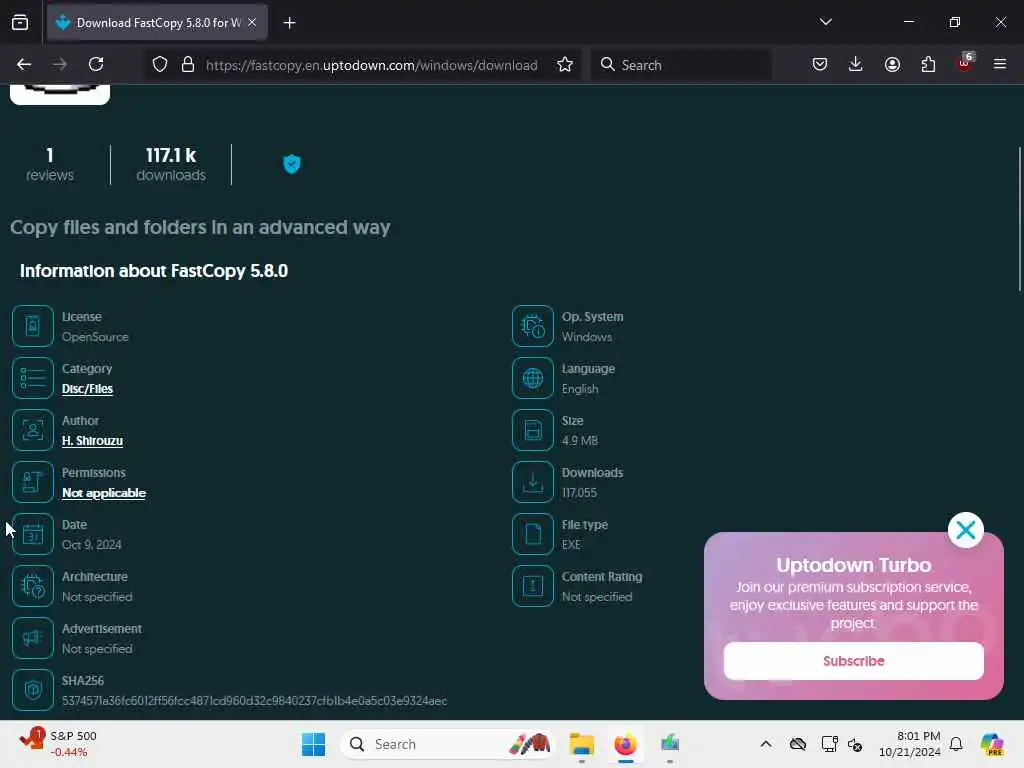Open Firefox View recent browsing button
The height and width of the screenshot is (768, 1024).
point(20,22)
